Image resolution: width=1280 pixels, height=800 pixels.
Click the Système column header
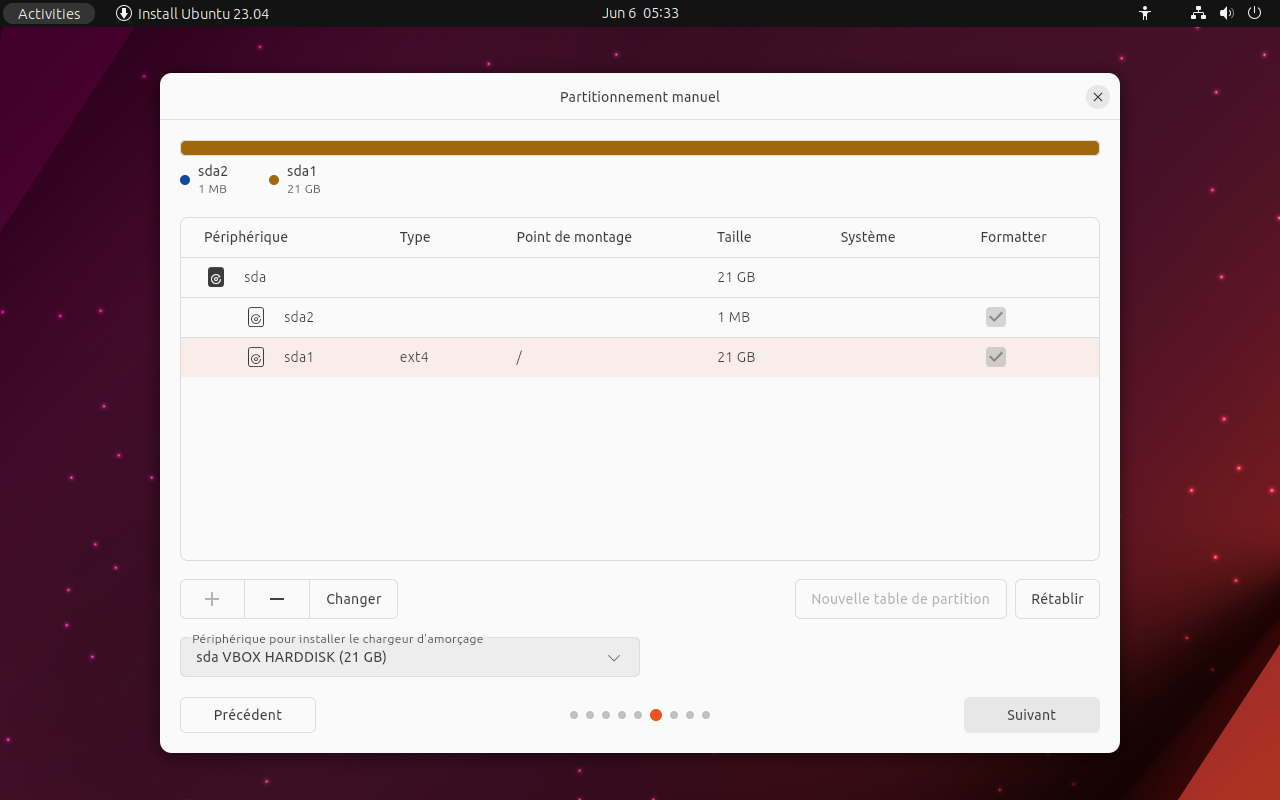click(868, 237)
